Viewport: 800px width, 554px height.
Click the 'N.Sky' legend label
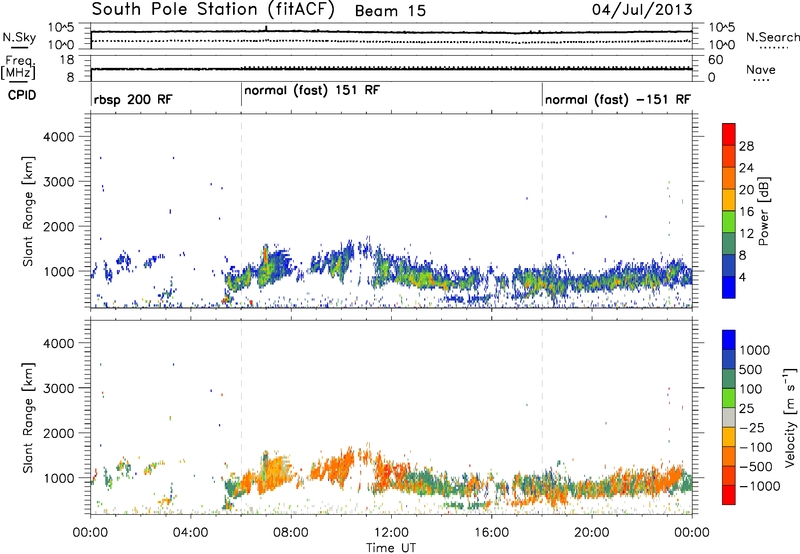coord(19,37)
